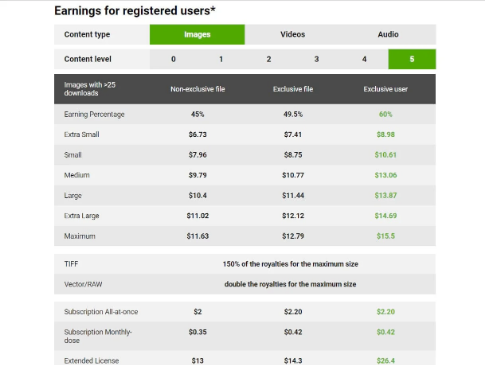485x365 pixels.
Task: Click the 'TIFF' row label
Action: 71,264
